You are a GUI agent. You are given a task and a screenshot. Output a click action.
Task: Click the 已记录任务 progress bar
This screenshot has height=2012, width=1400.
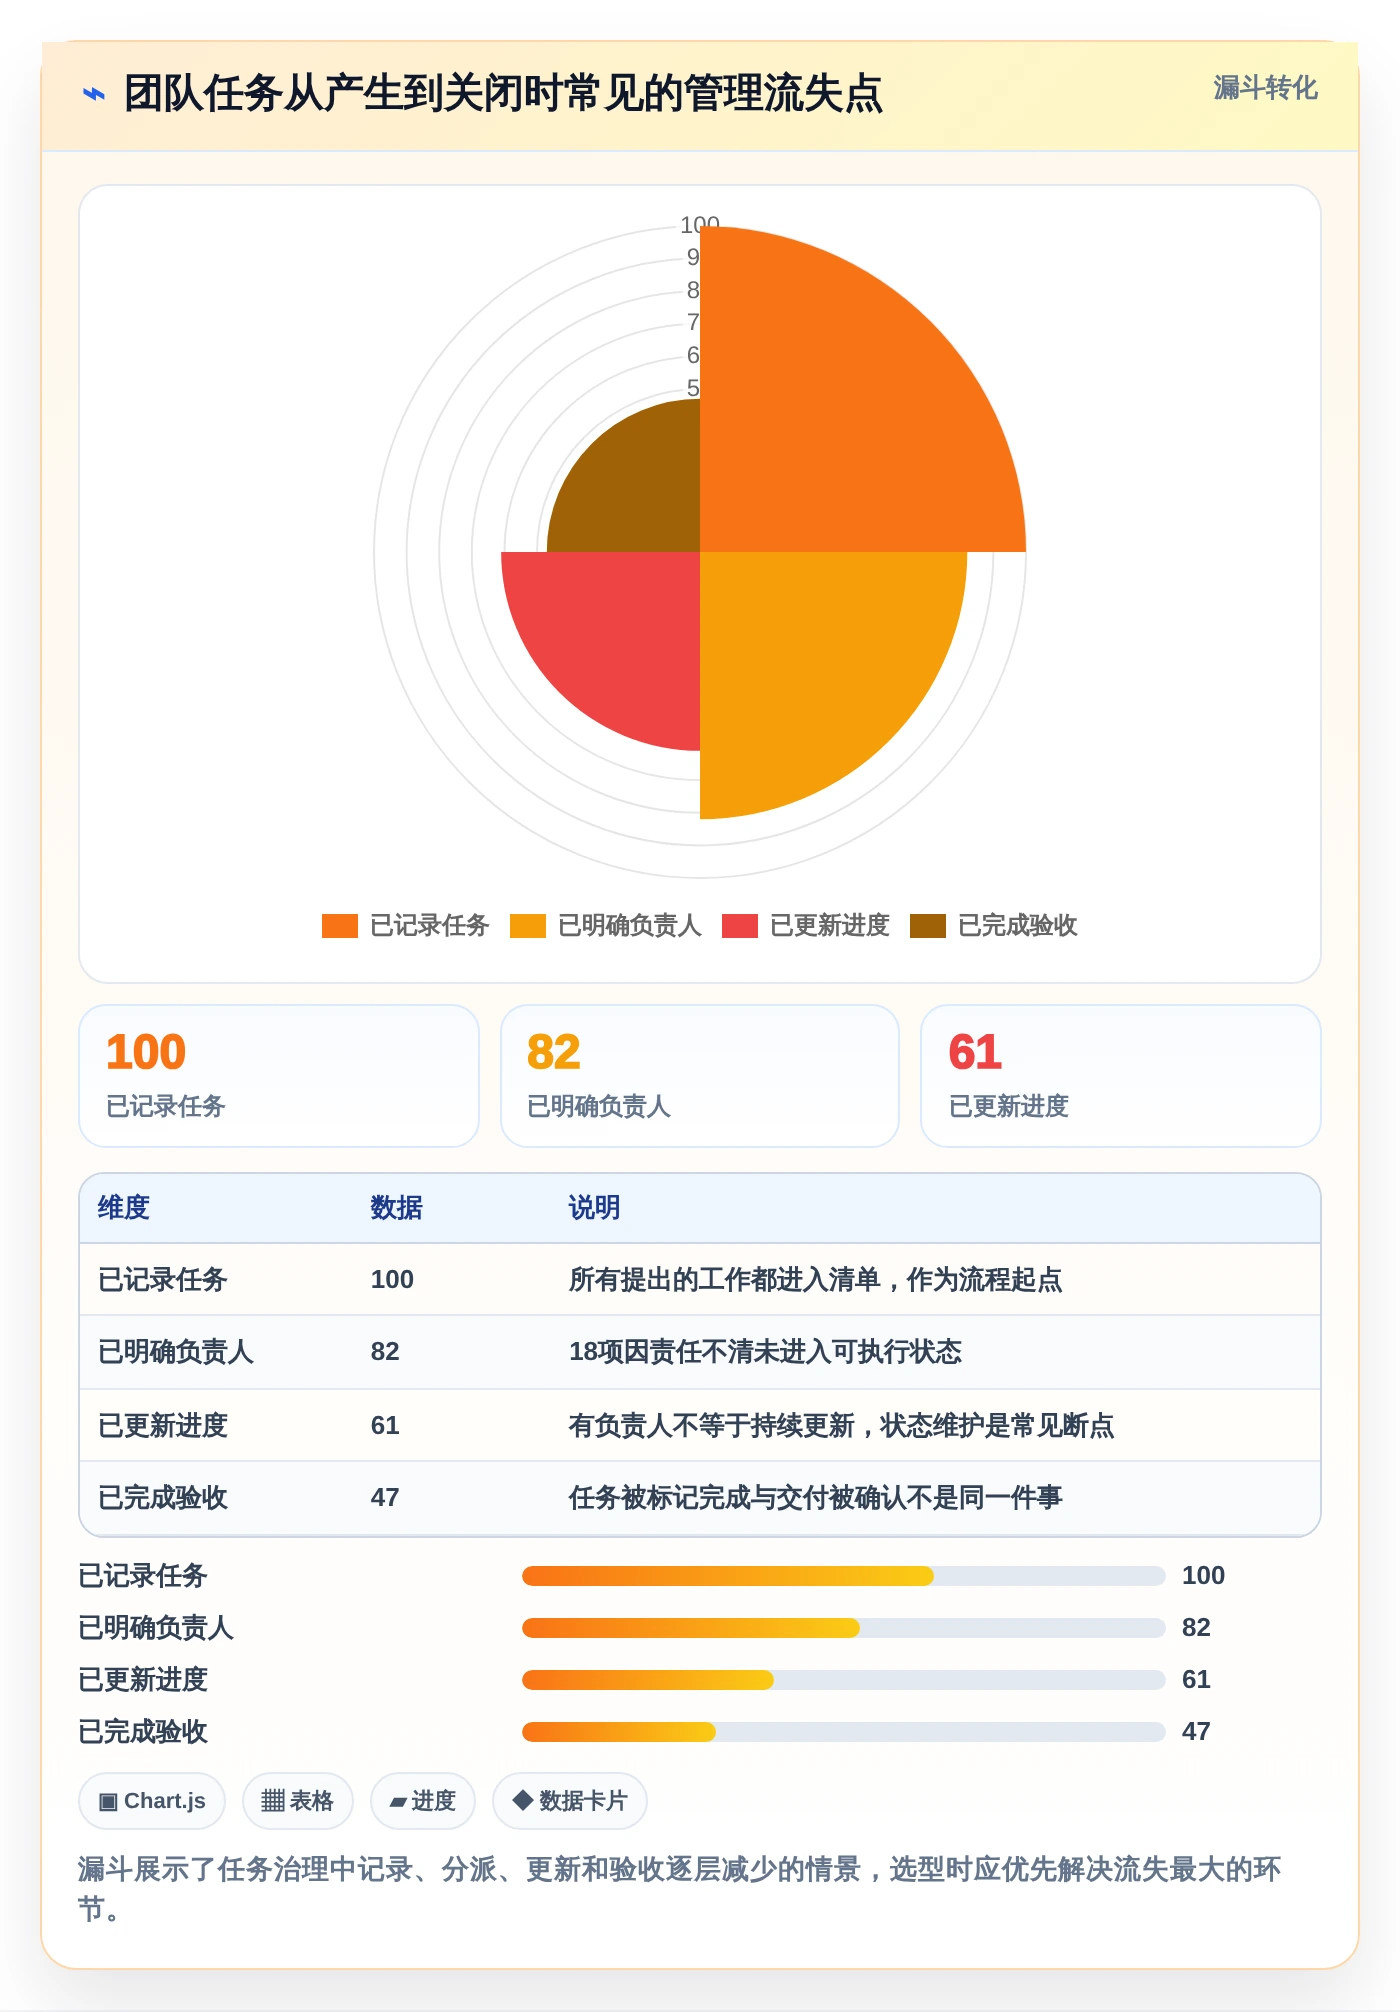[x=844, y=1576]
